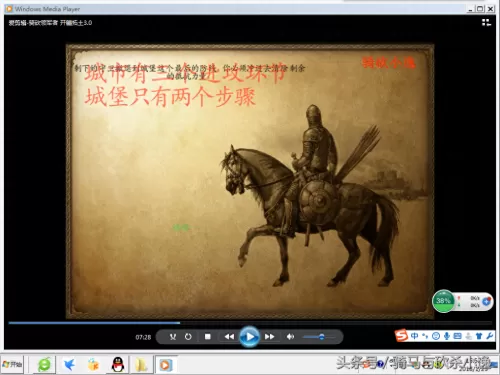Stop the video playback
Screen dimensions: 500x375
208,337
